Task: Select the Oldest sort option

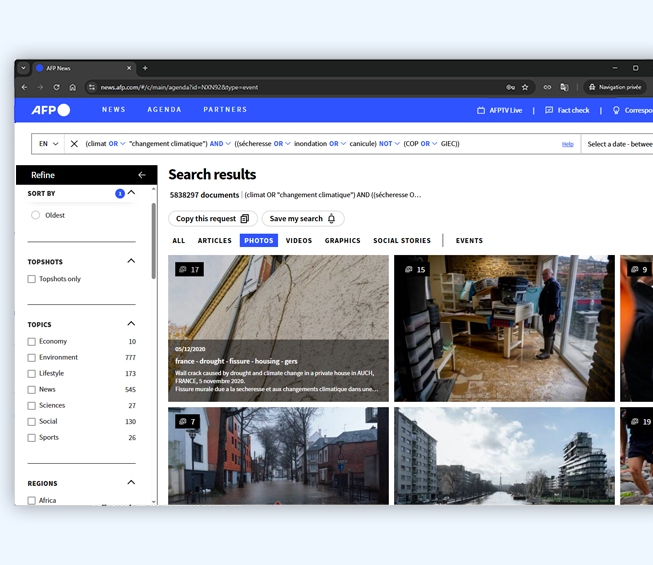Action: click(x=36, y=215)
